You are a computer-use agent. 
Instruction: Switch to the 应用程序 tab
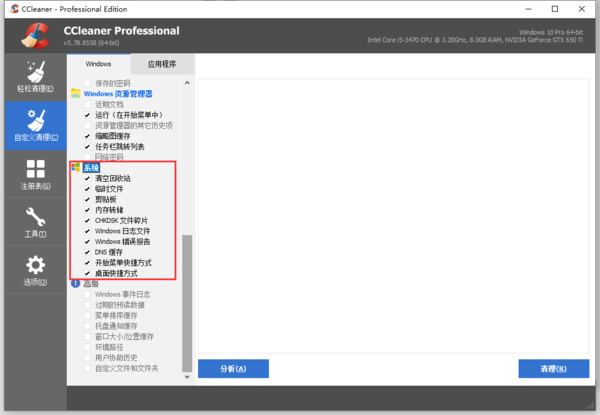pyautogui.click(x=162, y=63)
